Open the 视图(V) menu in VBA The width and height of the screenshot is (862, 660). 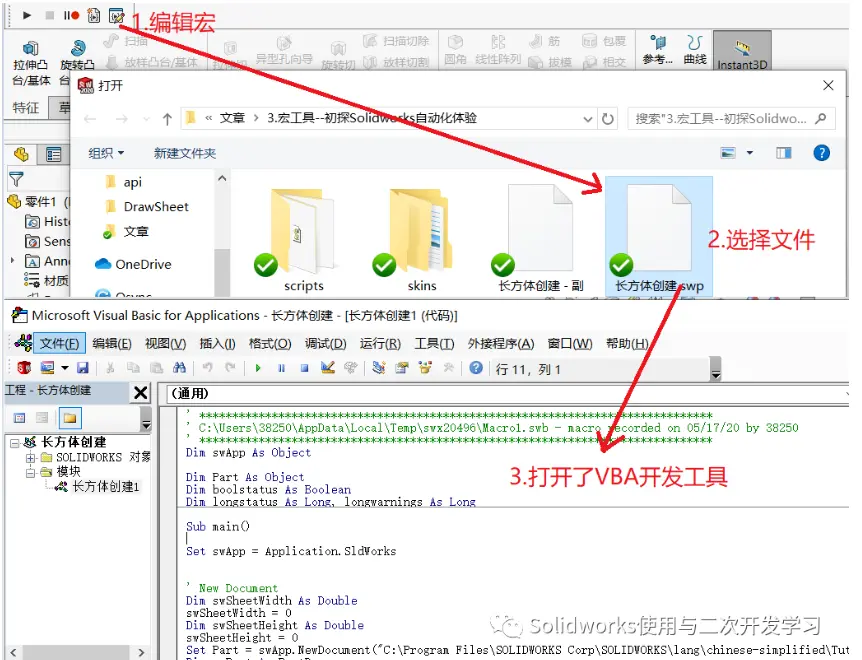tap(165, 343)
